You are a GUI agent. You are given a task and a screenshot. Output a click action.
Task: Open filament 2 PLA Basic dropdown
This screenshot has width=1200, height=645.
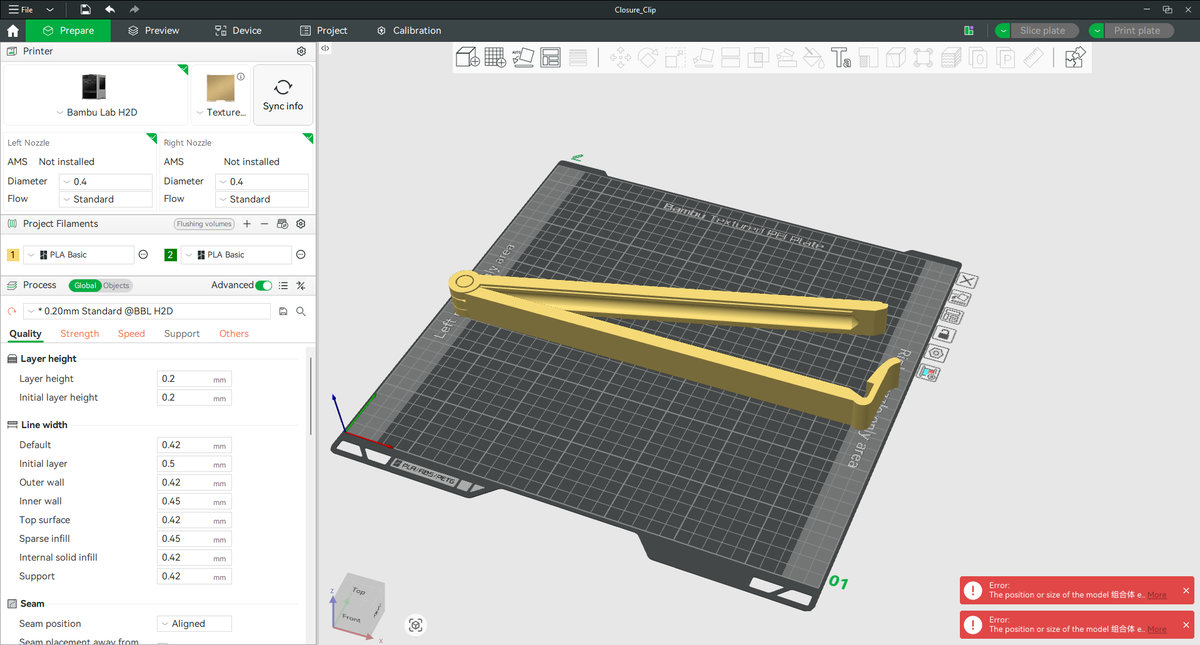tap(237, 255)
